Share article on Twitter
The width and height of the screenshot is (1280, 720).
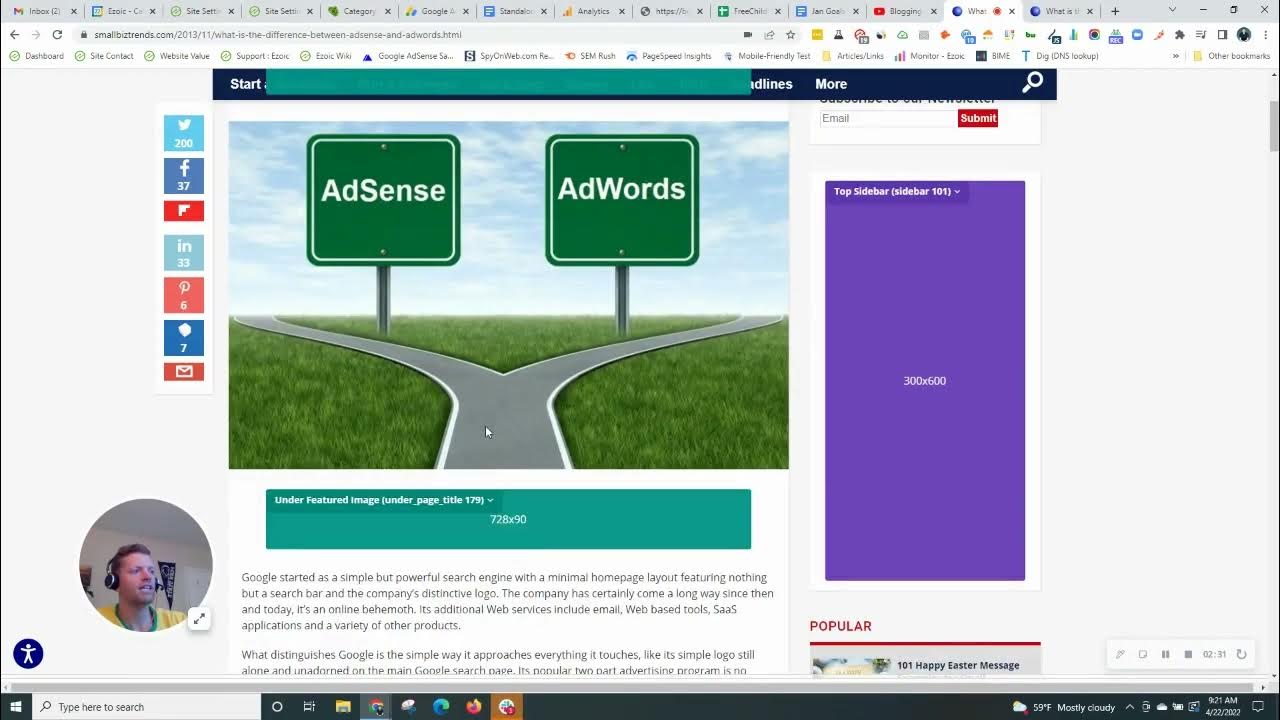pos(184,133)
